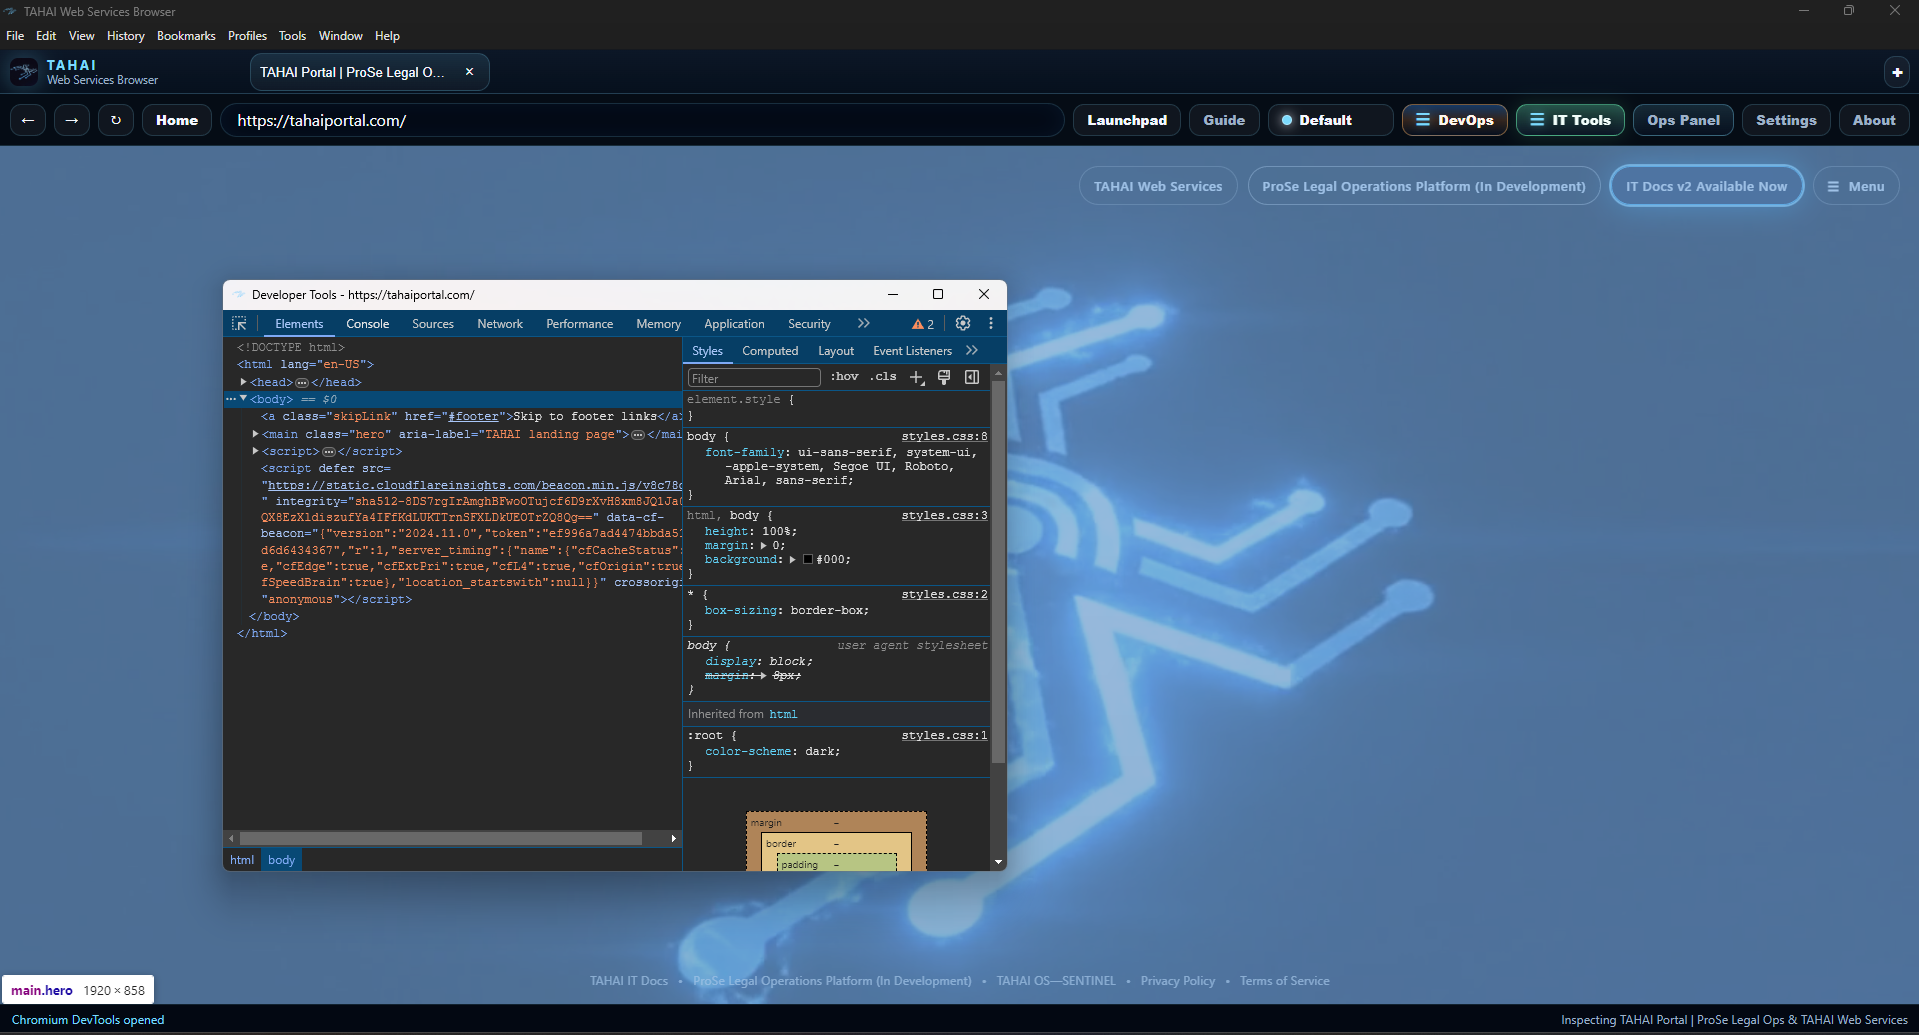
Task: Open the DevOps menu dropdown
Action: [x=1455, y=120]
